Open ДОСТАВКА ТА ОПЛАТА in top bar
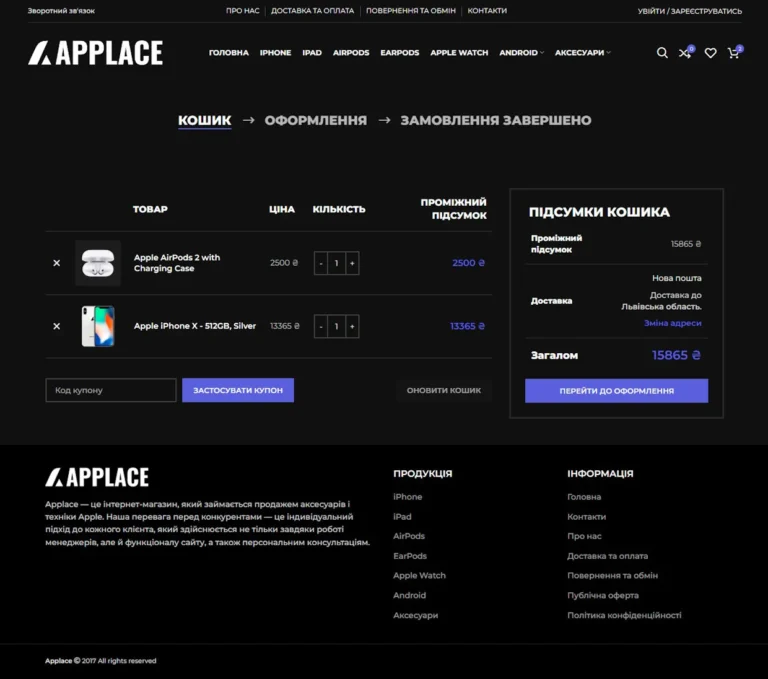 click(x=312, y=11)
